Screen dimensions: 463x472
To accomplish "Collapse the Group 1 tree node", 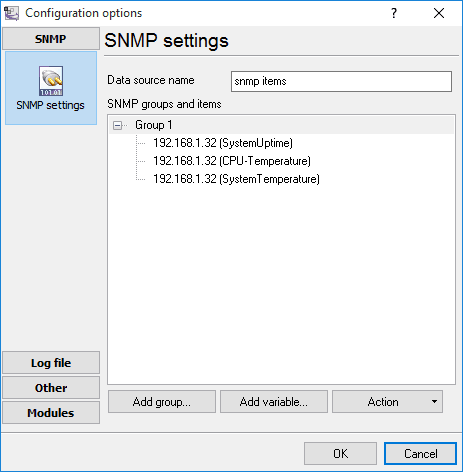I will 117,126.
